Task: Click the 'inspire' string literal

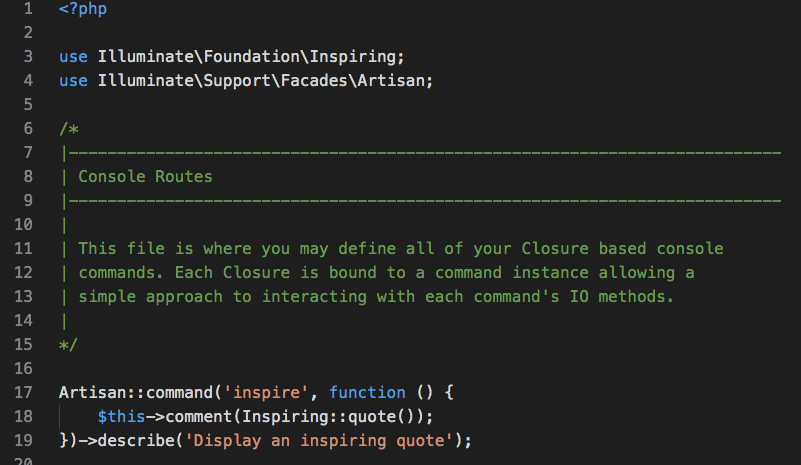Action: pos(266,392)
